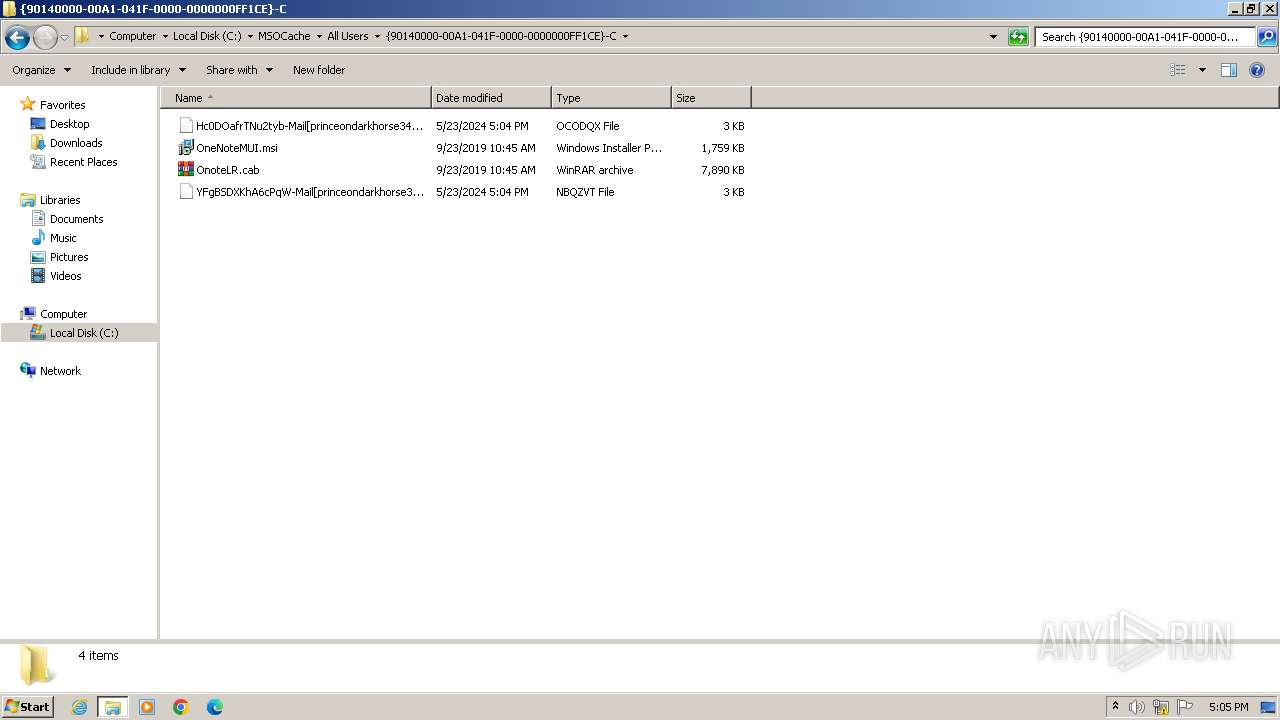Click the OnoteLR.cab WinRAR icon
Screen dimensions: 1280x720
point(186,170)
